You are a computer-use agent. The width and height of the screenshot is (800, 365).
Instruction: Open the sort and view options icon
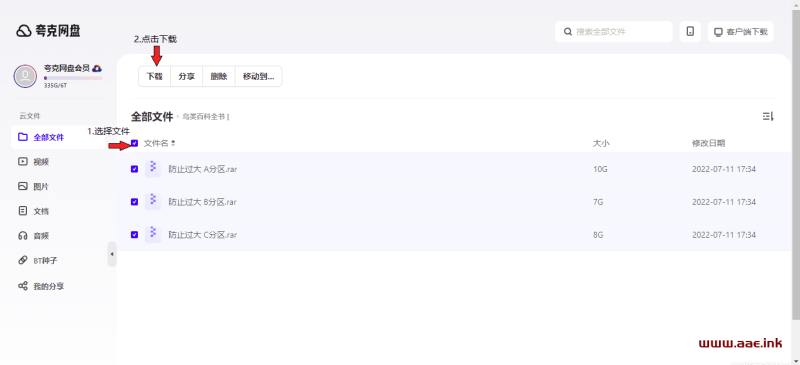point(768,117)
